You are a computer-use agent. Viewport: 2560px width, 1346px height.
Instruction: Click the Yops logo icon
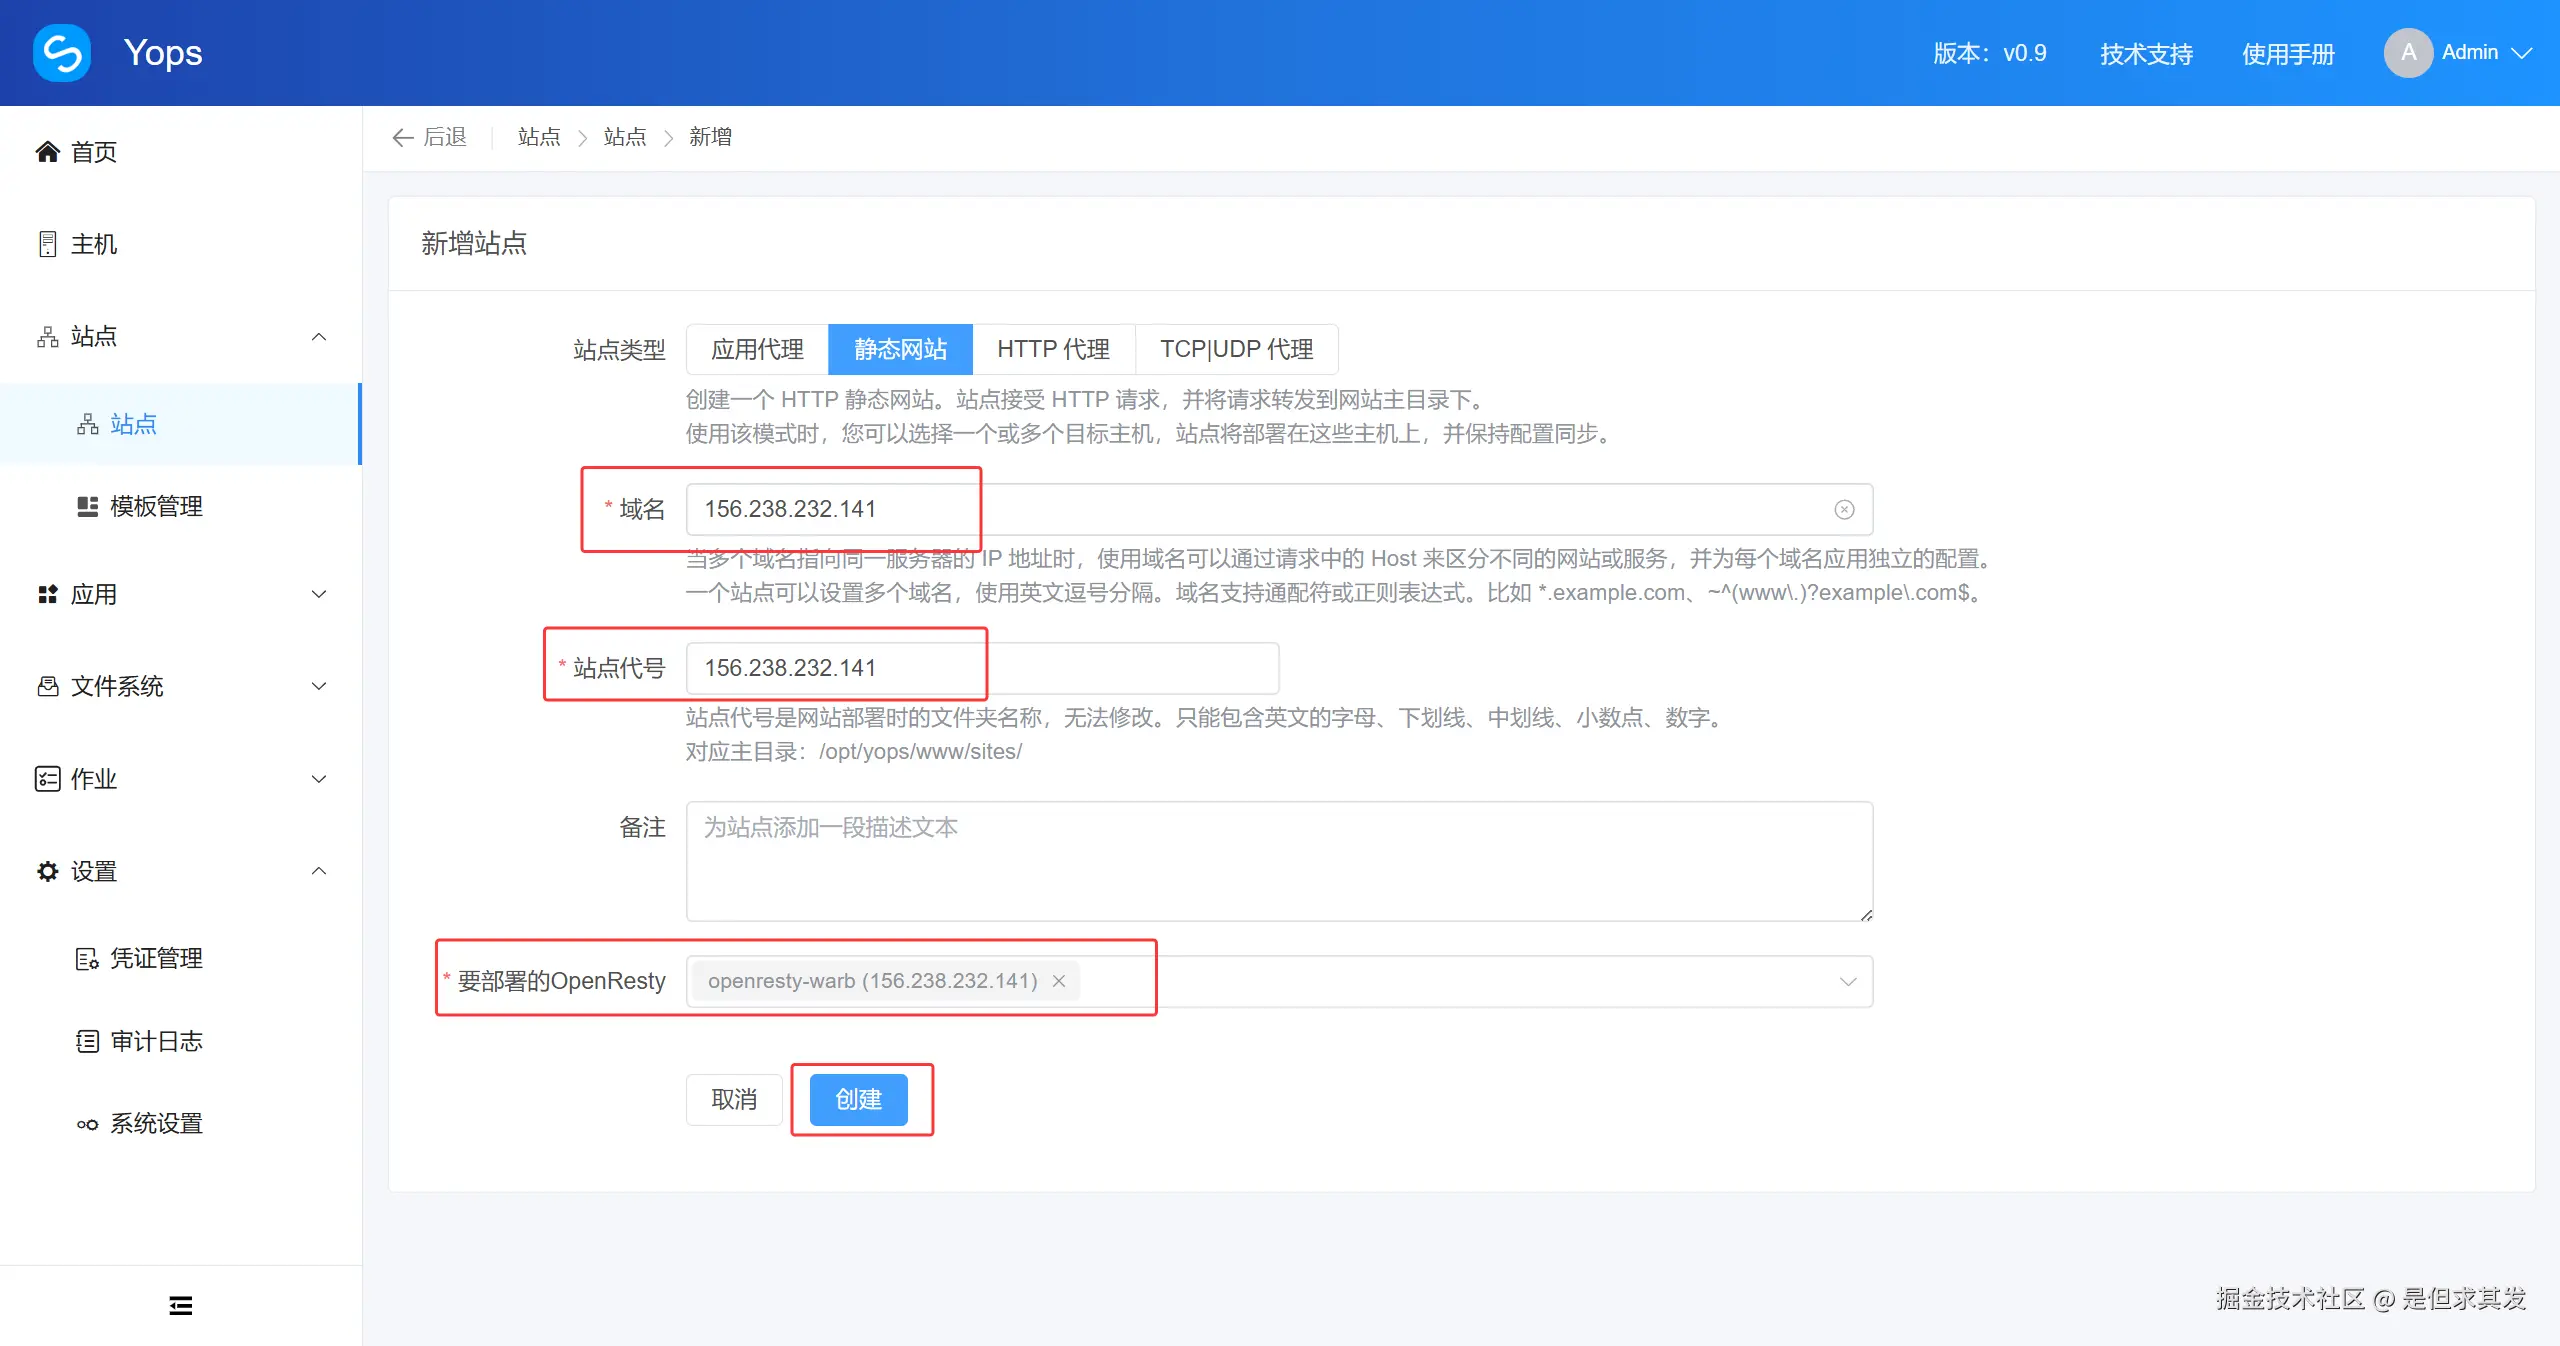(62, 52)
